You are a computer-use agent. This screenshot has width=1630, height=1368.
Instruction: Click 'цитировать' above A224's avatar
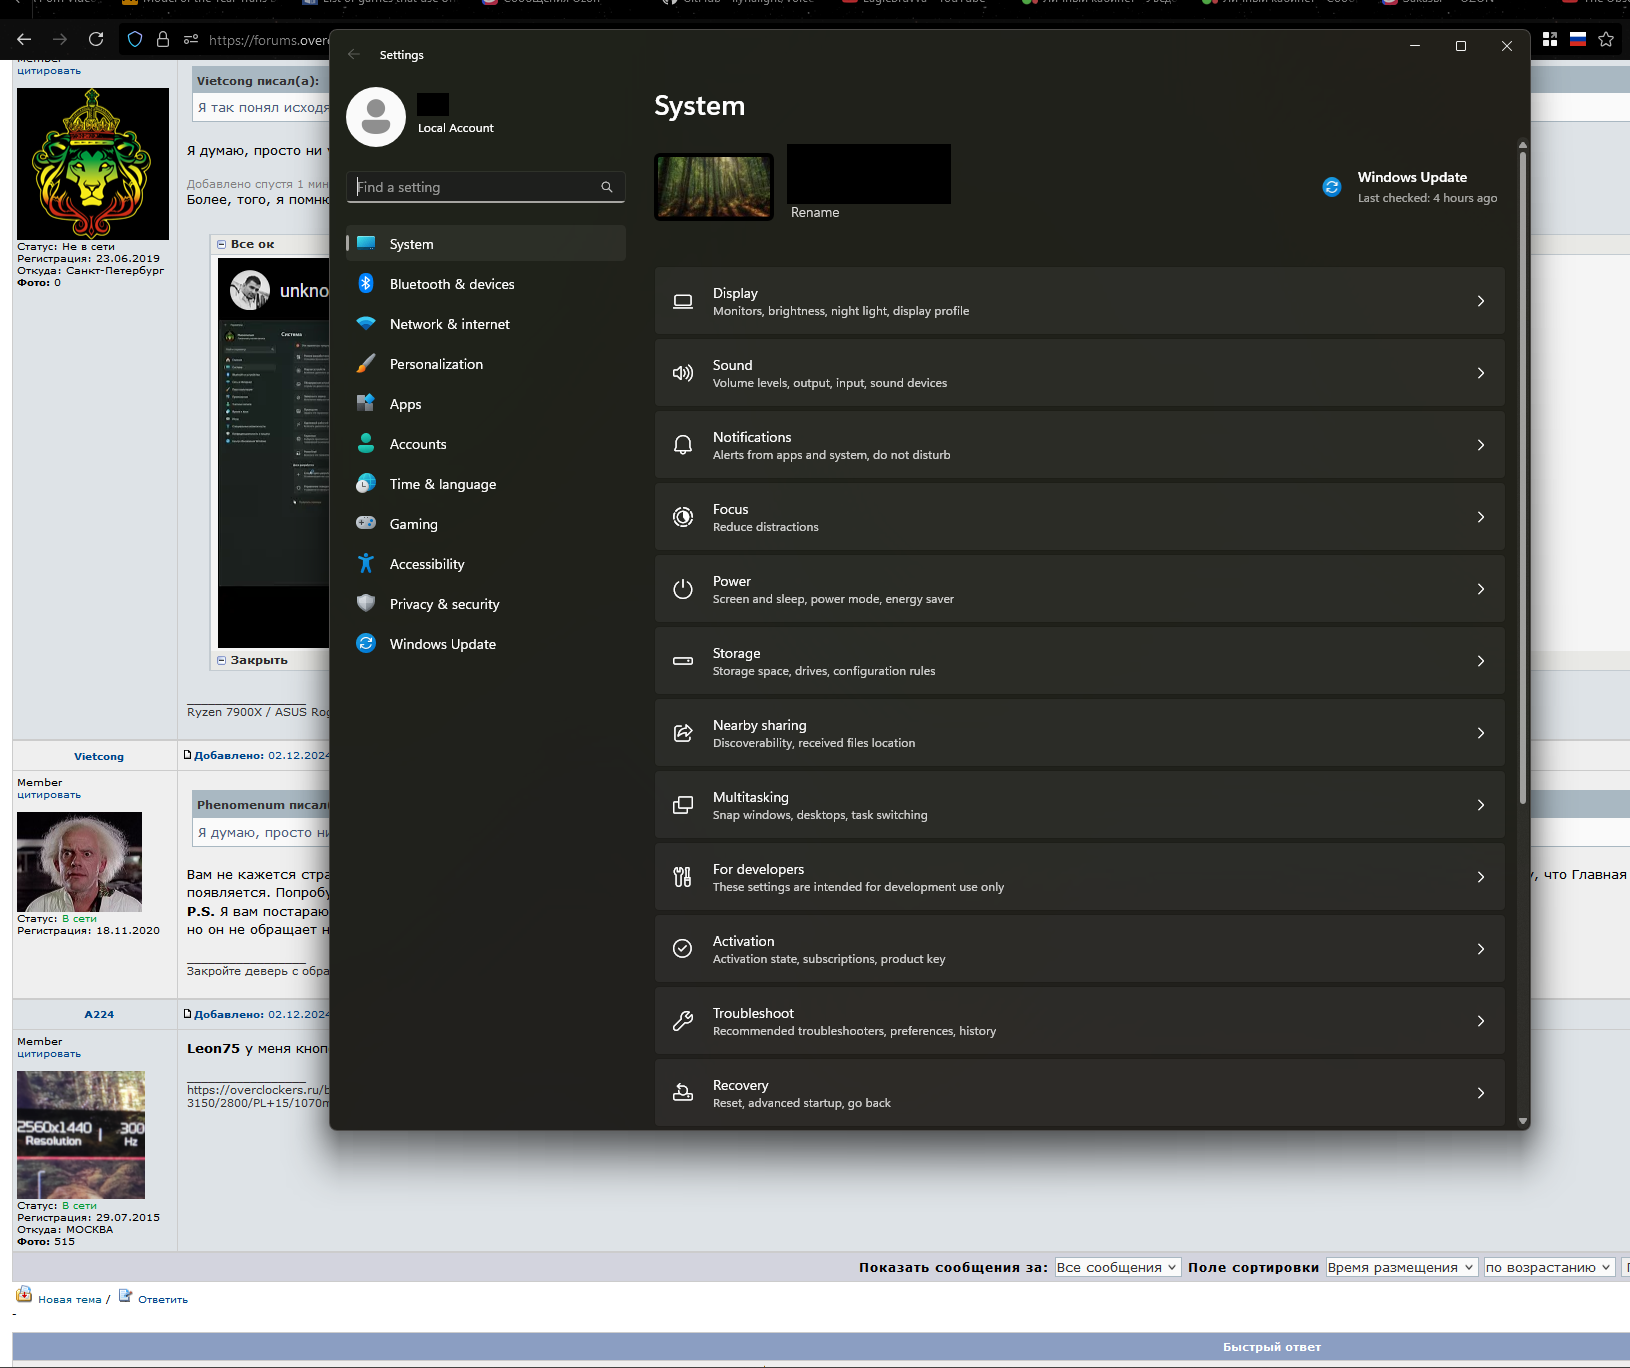click(x=49, y=1054)
